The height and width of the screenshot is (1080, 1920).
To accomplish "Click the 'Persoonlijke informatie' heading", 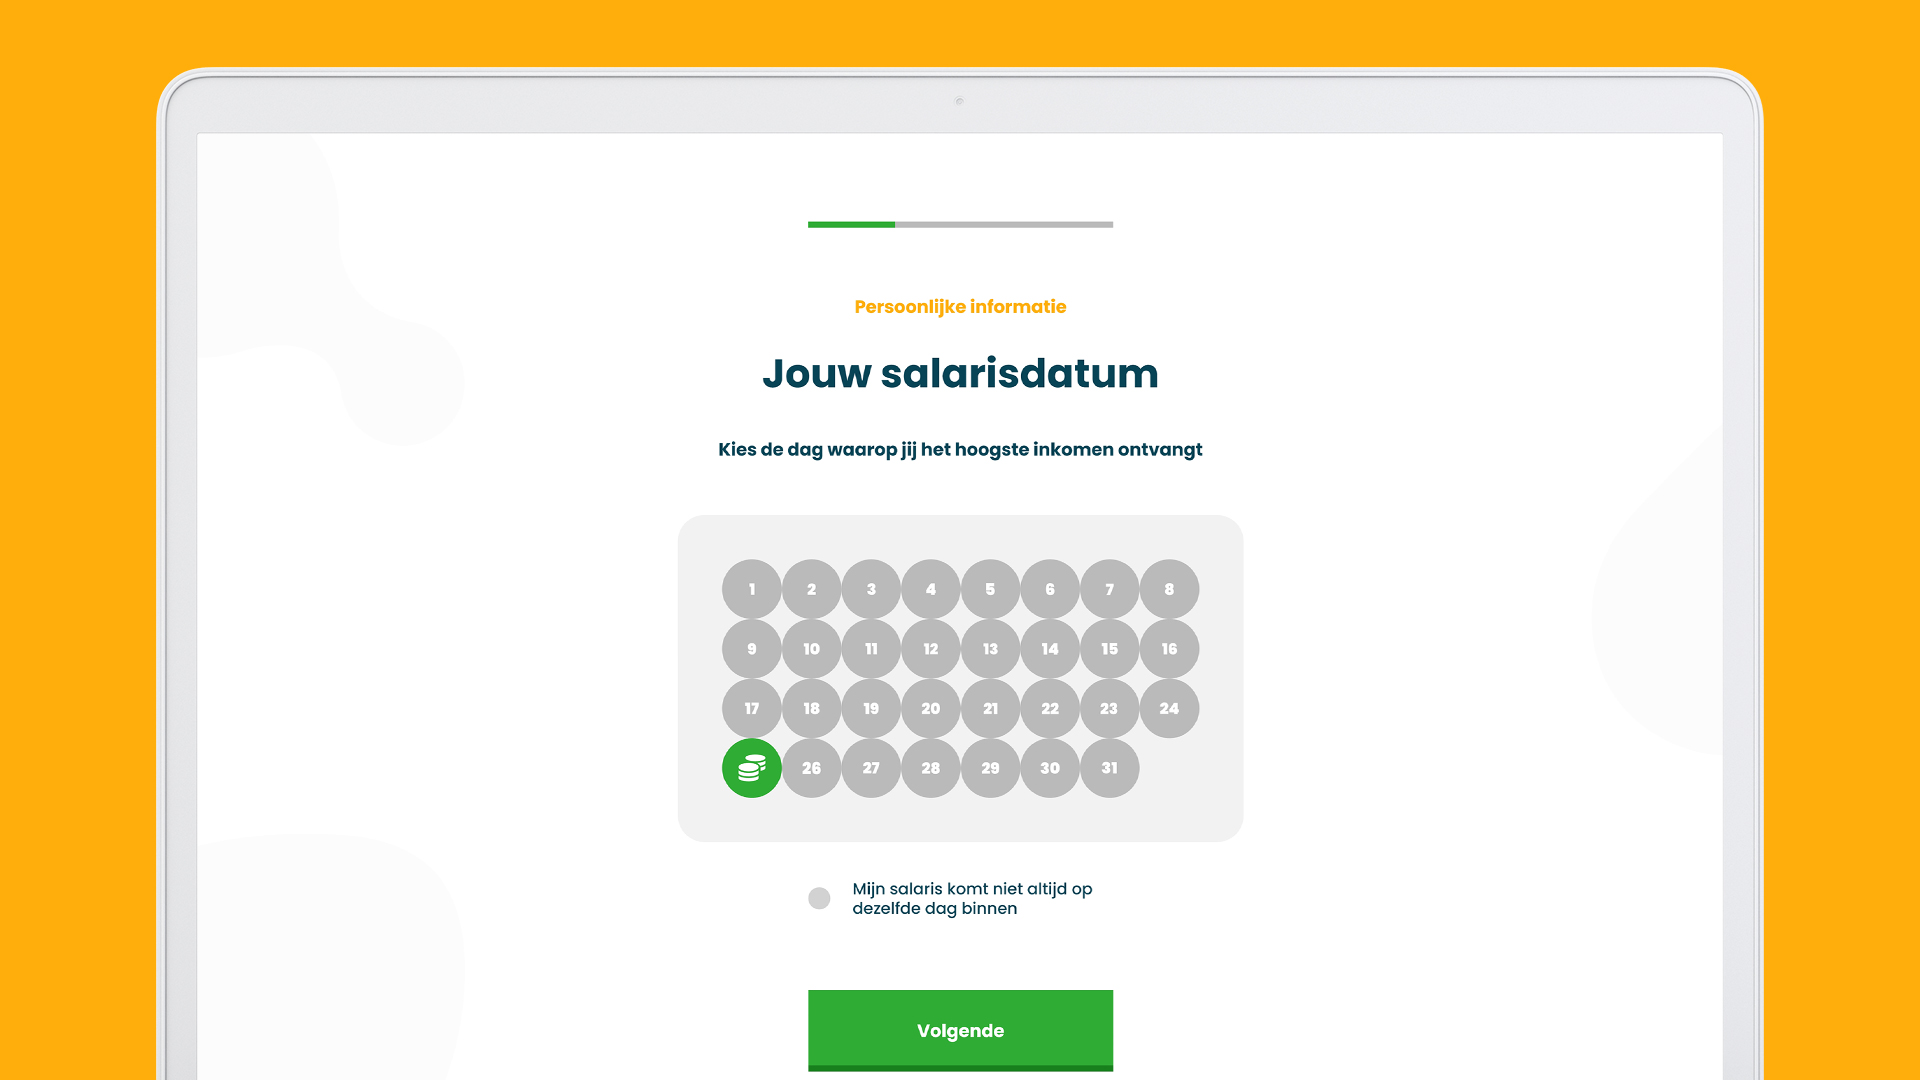I will click(x=960, y=307).
